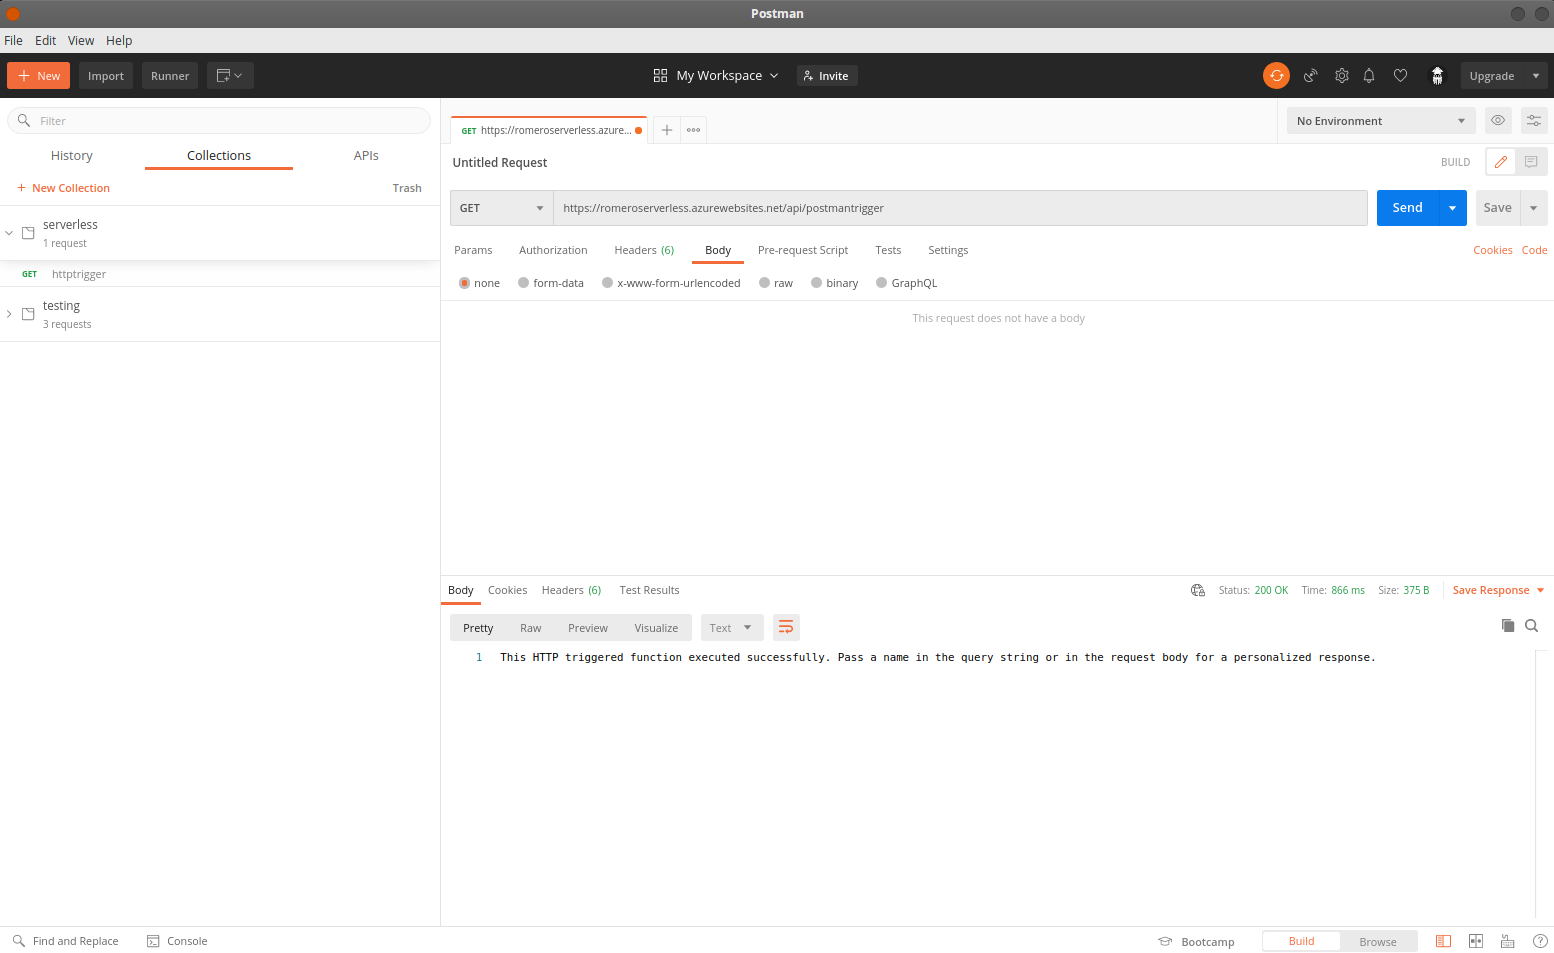Click the Import button
The image size is (1554, 953).
tap(106, 76)
